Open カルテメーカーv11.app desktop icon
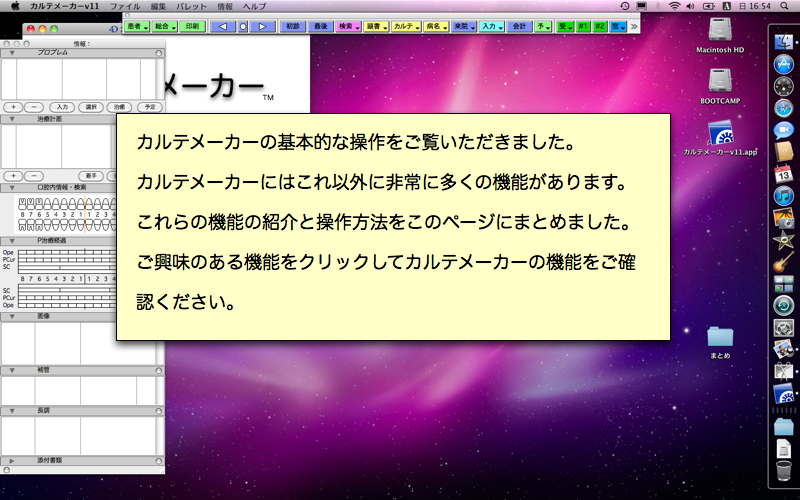800x500 pixels. click(x=721, y=133)
